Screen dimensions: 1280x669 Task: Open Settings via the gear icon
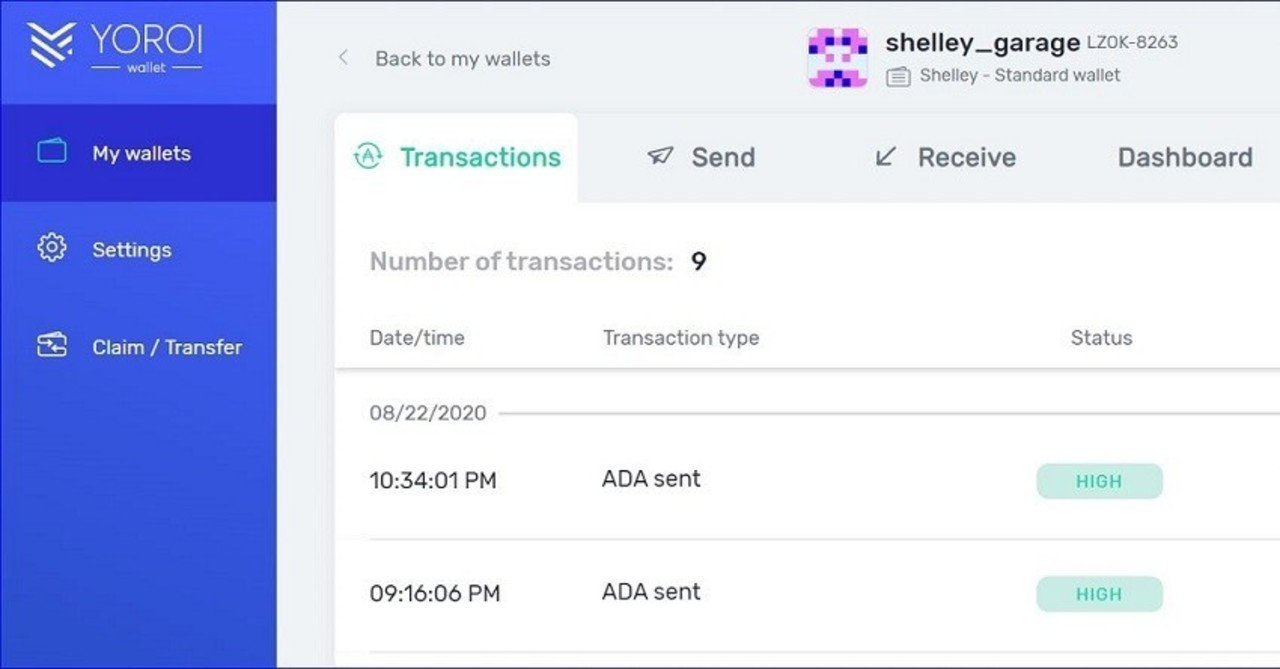pos(51,248)
